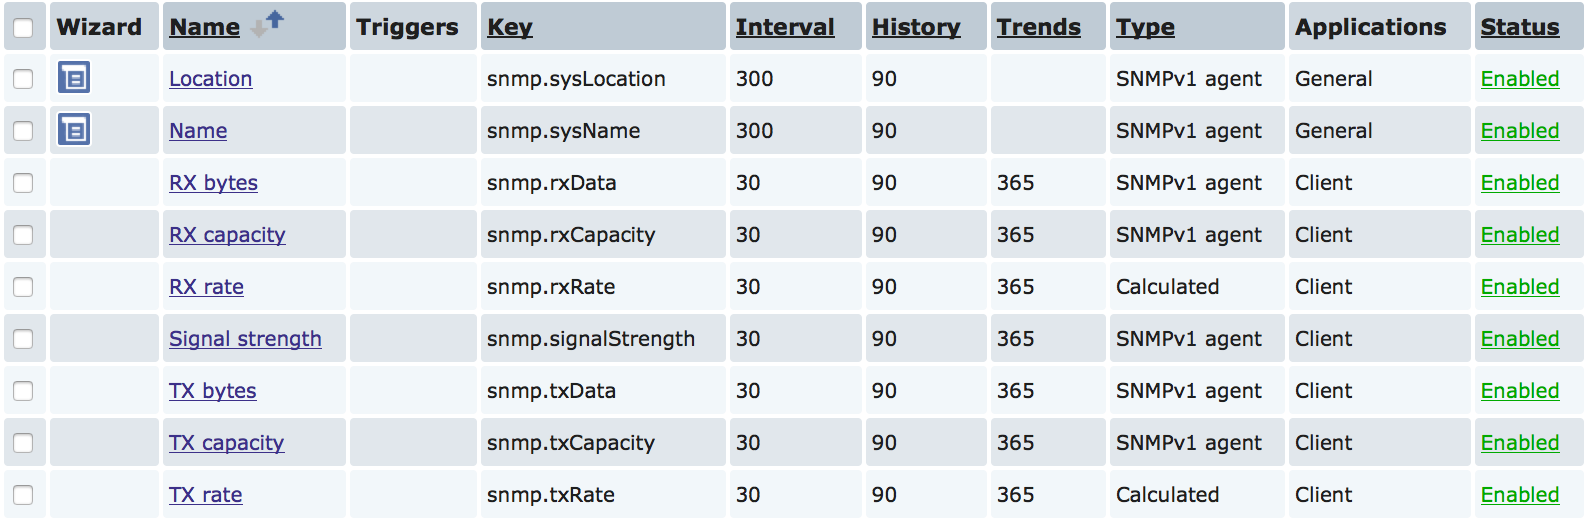
Task: Toggle the select-all checkbox in header
Action: click(x=23, y=27)
